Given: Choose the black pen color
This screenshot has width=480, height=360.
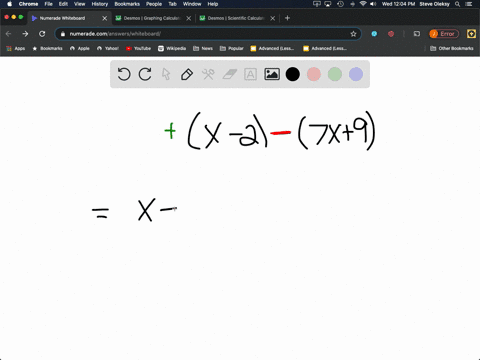Looking at the screenshot, I should coord(293,74).
